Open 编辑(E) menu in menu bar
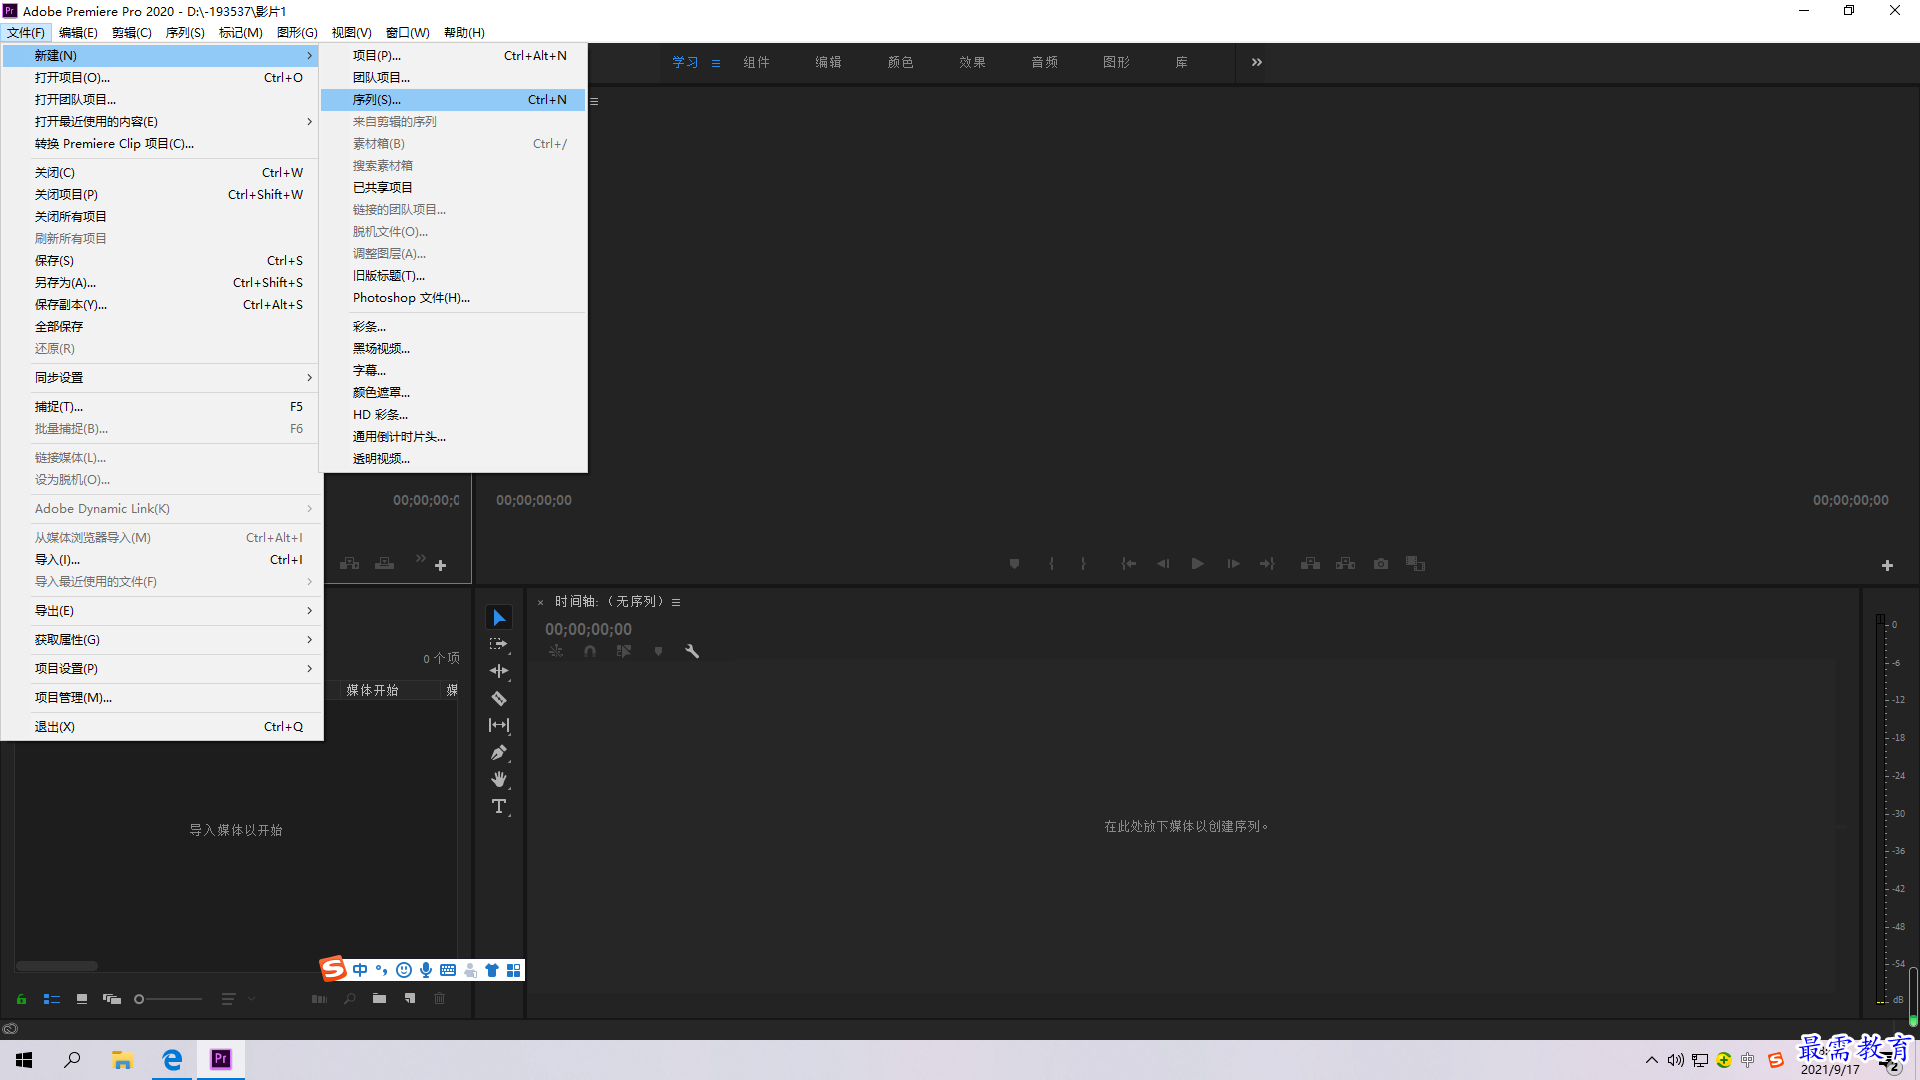Image resolution: width=1920 pixels, height=1080 pixels. (x=78, y=33)
